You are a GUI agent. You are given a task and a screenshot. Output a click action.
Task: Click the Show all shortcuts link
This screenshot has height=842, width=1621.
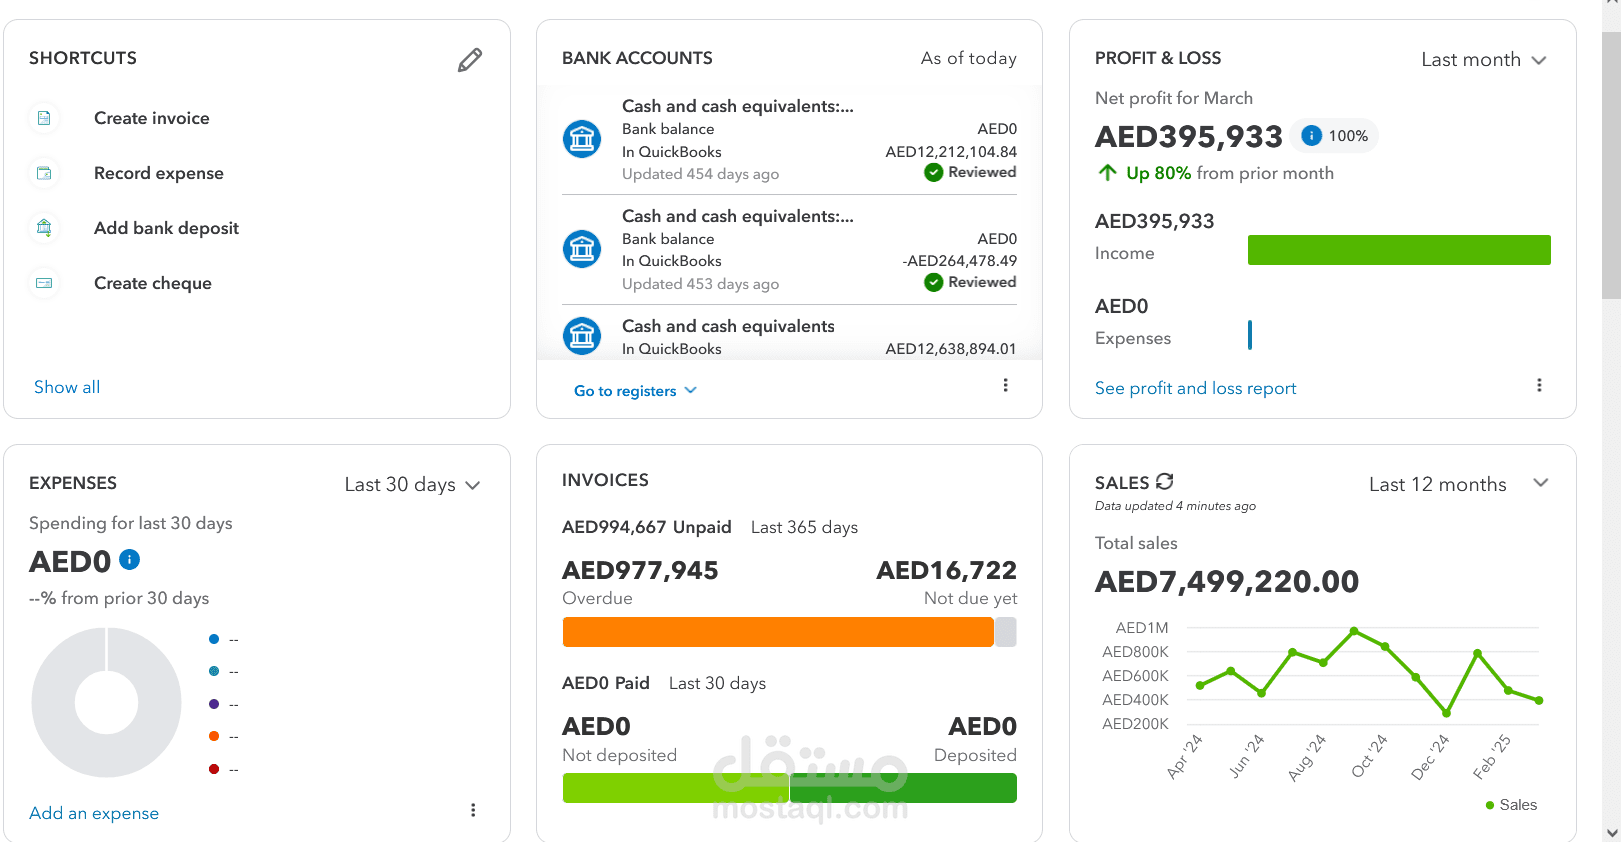pyautogui.click(x=67, y=387)
